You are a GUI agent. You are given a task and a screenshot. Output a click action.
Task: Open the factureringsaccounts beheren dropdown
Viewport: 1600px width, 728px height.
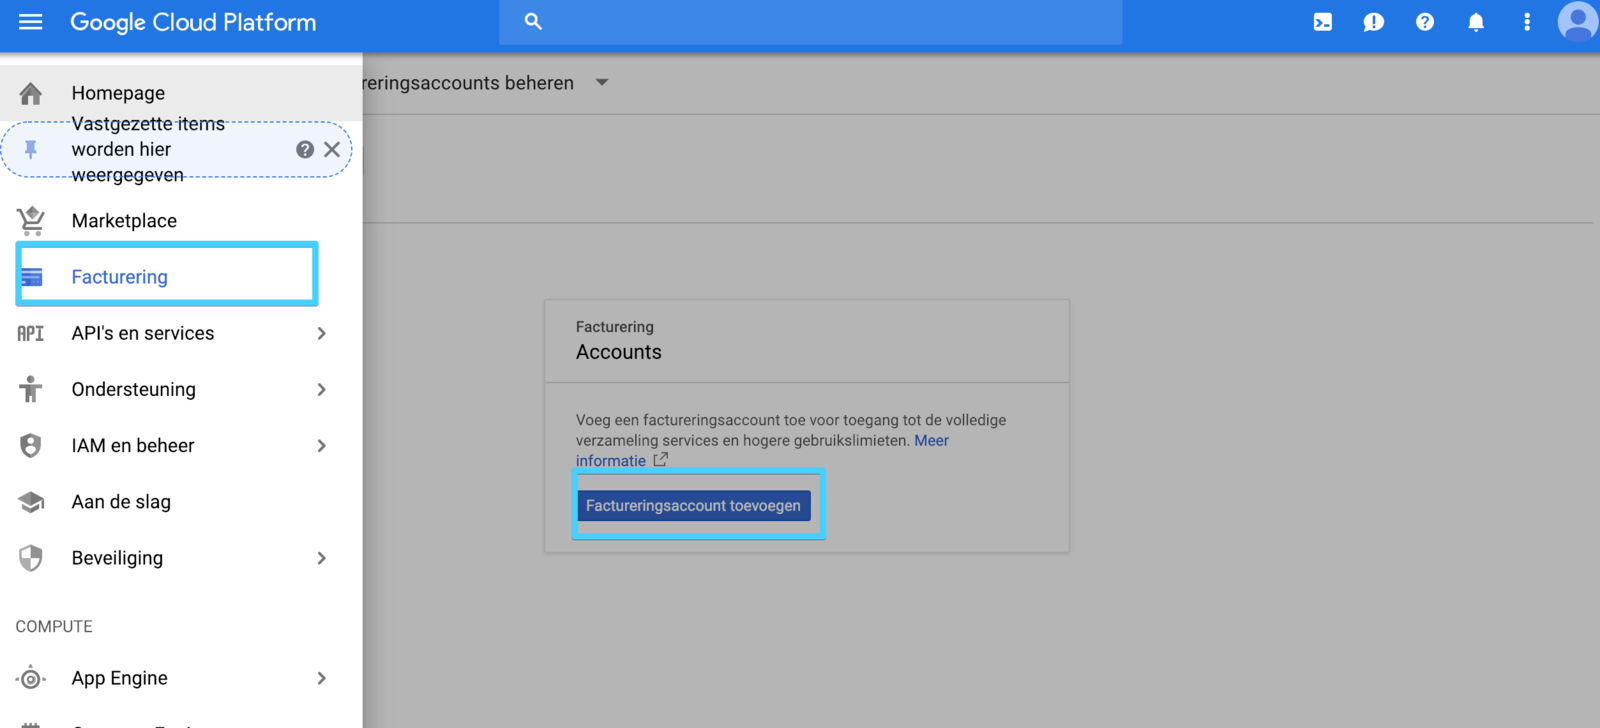tap(602, 83)
